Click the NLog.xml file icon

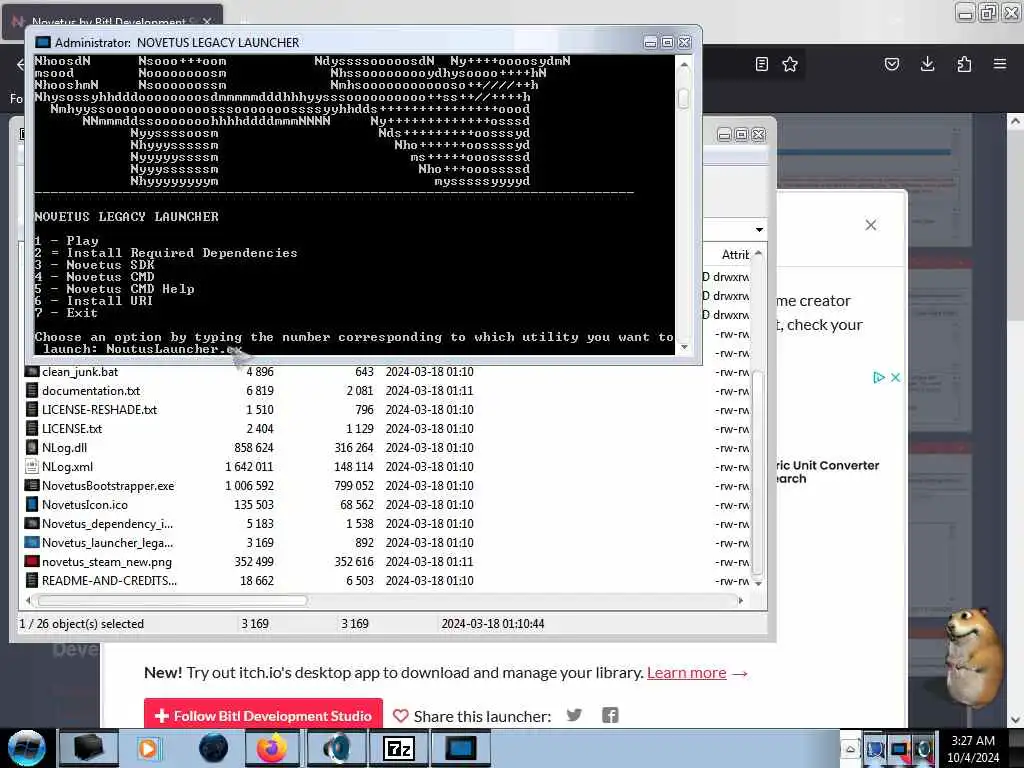pyautogui.click(x=32, y=466)
